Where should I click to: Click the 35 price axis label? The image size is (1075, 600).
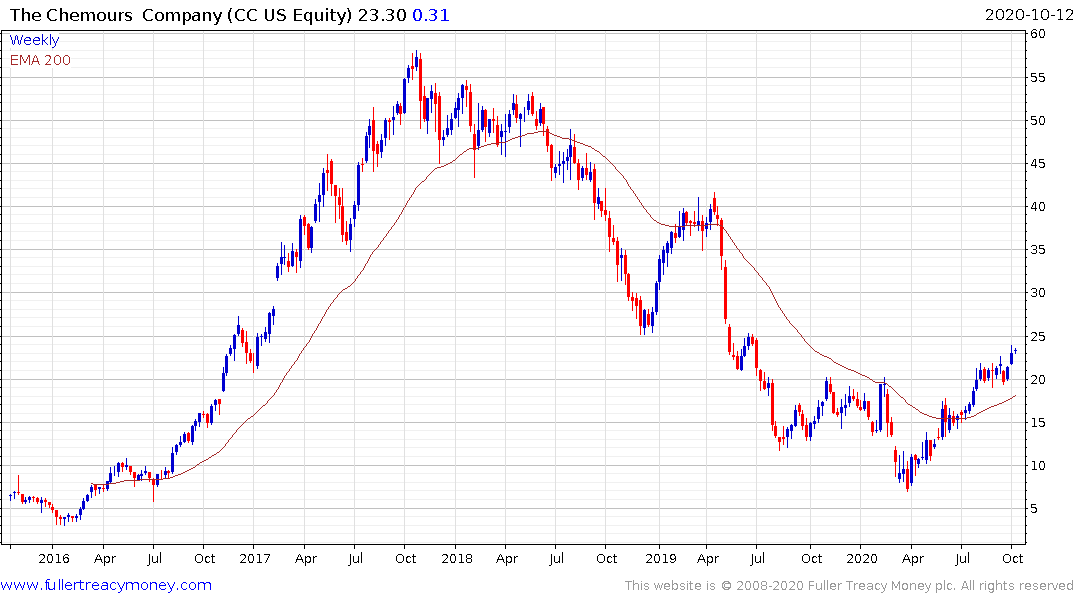click(1038, 250)
